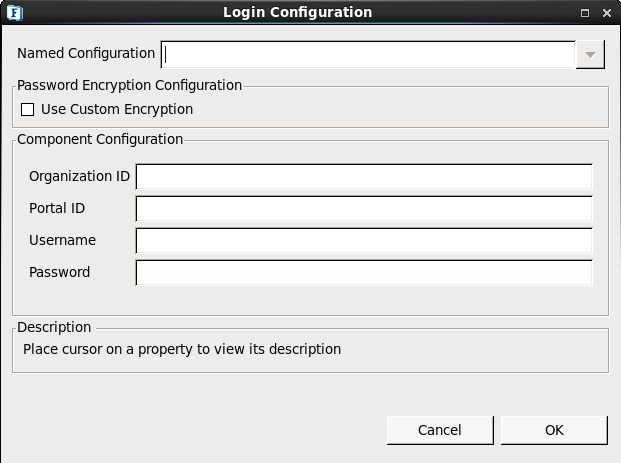
Task: Focus the Organization ID field
Action: pyautogui.click(x=364, y=177)
